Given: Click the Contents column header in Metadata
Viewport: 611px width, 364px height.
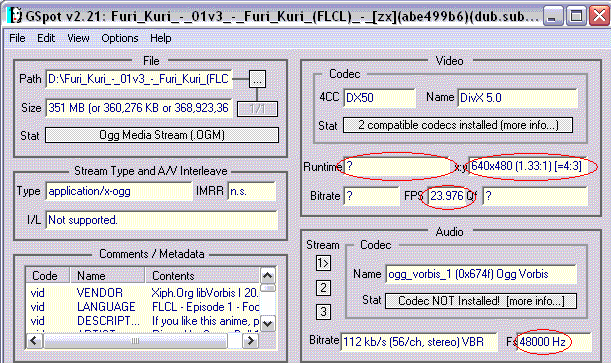Looking at the screenshot, I should [202, 276].
